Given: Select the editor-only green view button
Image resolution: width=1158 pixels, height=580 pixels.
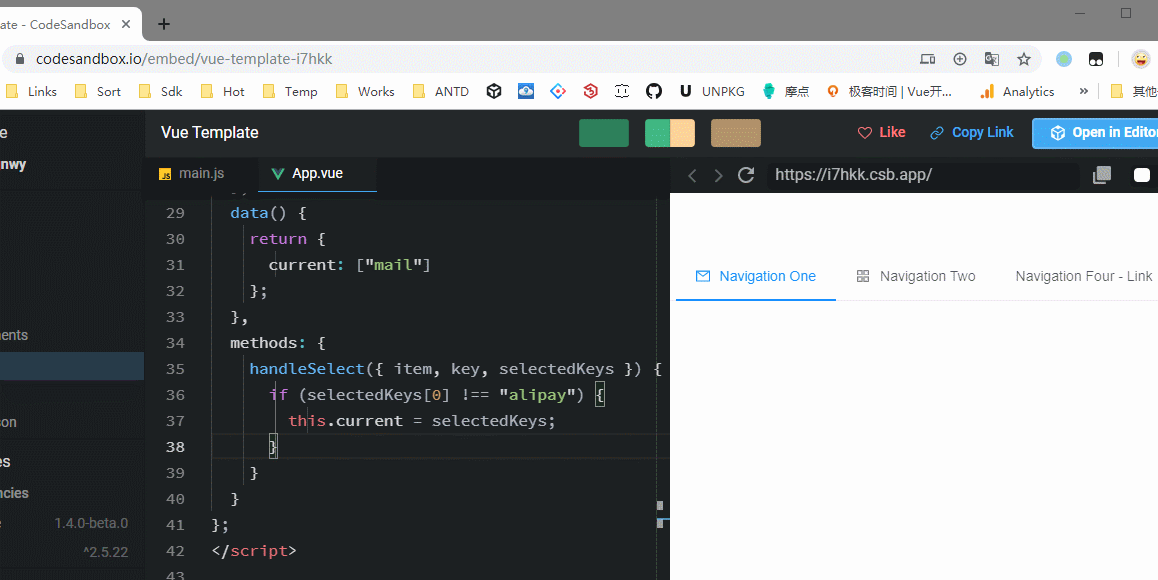Looking at the screenshot, I should coord(604,133).
